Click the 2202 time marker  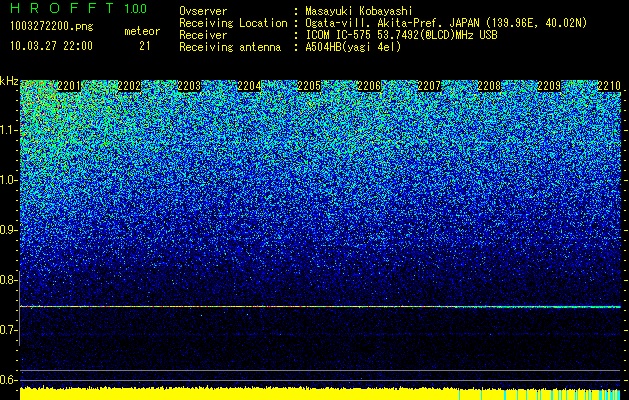pos(129,86)
